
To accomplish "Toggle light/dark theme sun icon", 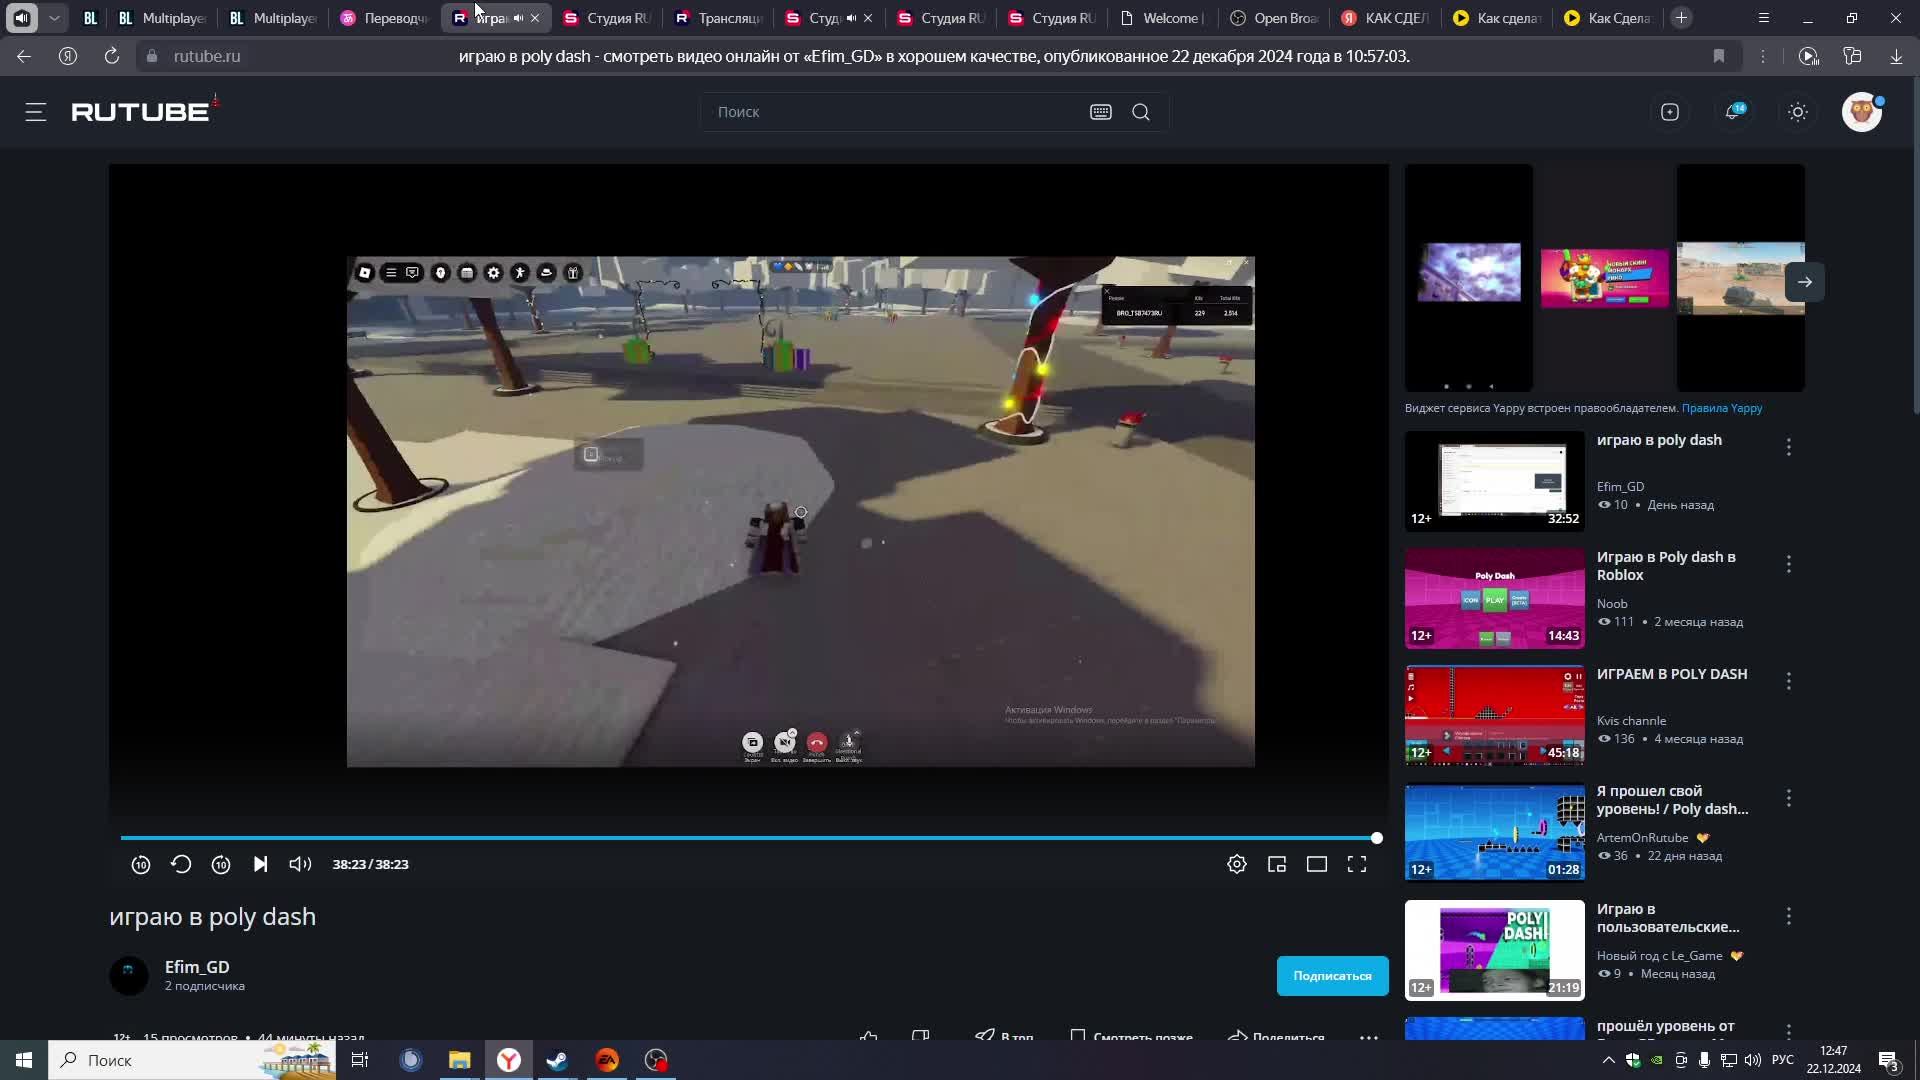I will point(1798,112).
